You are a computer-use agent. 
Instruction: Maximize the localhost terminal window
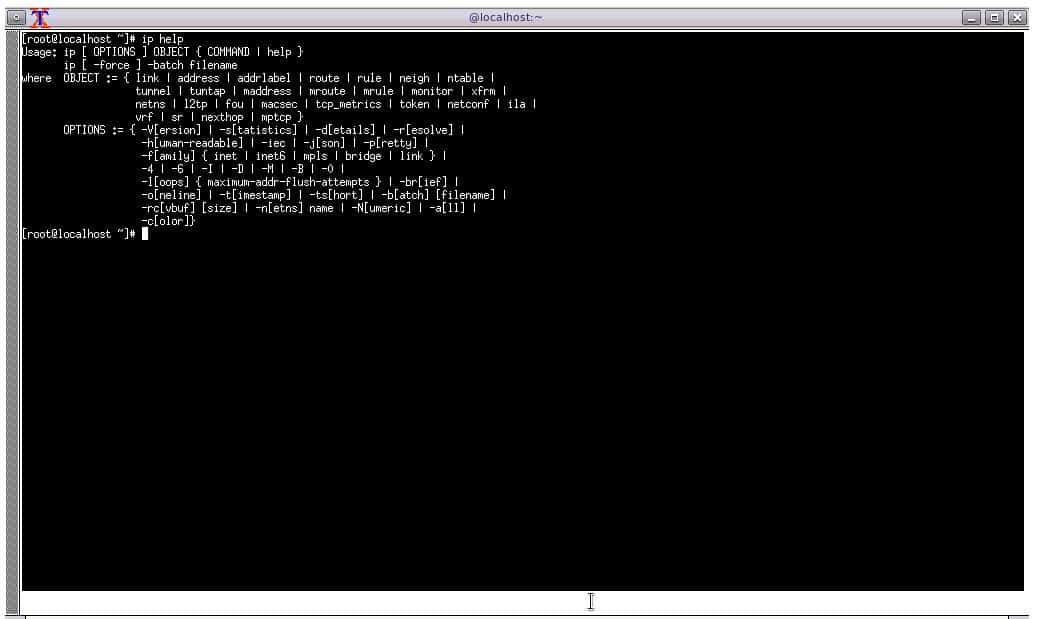995,18
